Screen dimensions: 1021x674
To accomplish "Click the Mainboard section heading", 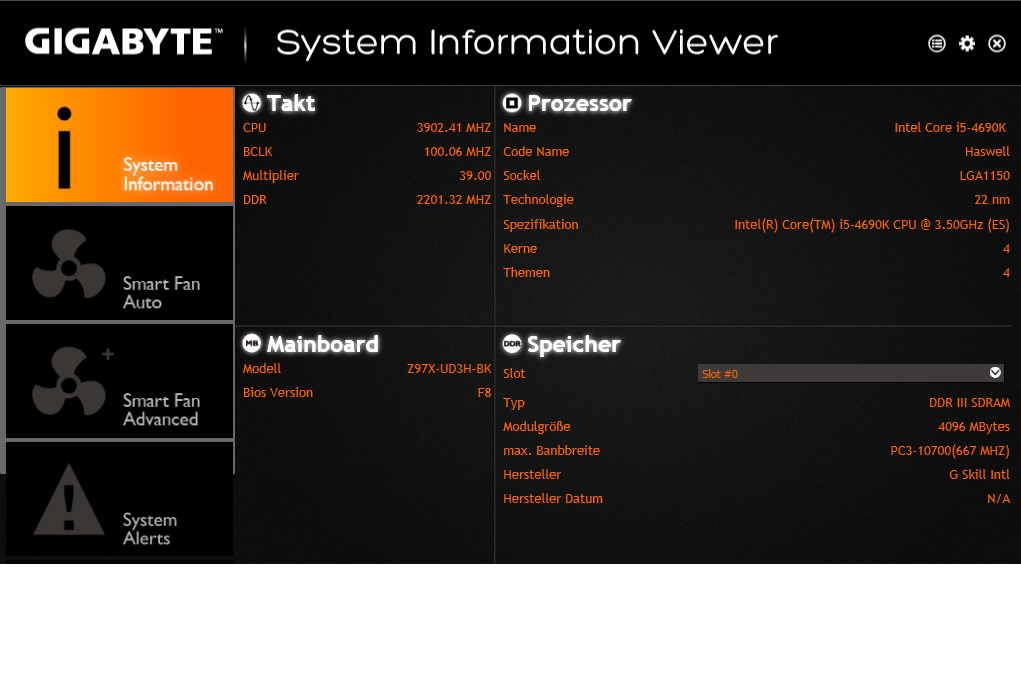I will 323,344.
